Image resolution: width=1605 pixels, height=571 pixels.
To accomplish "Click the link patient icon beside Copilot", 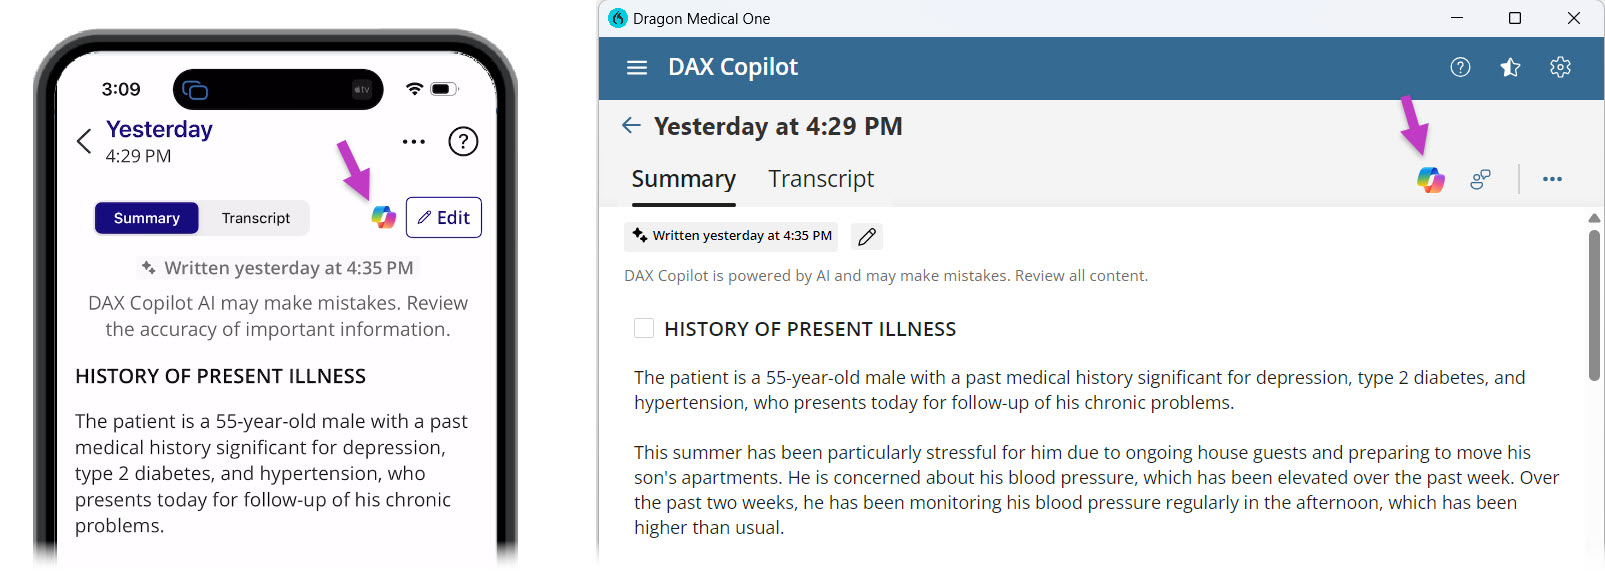I will click(1481, 179).
